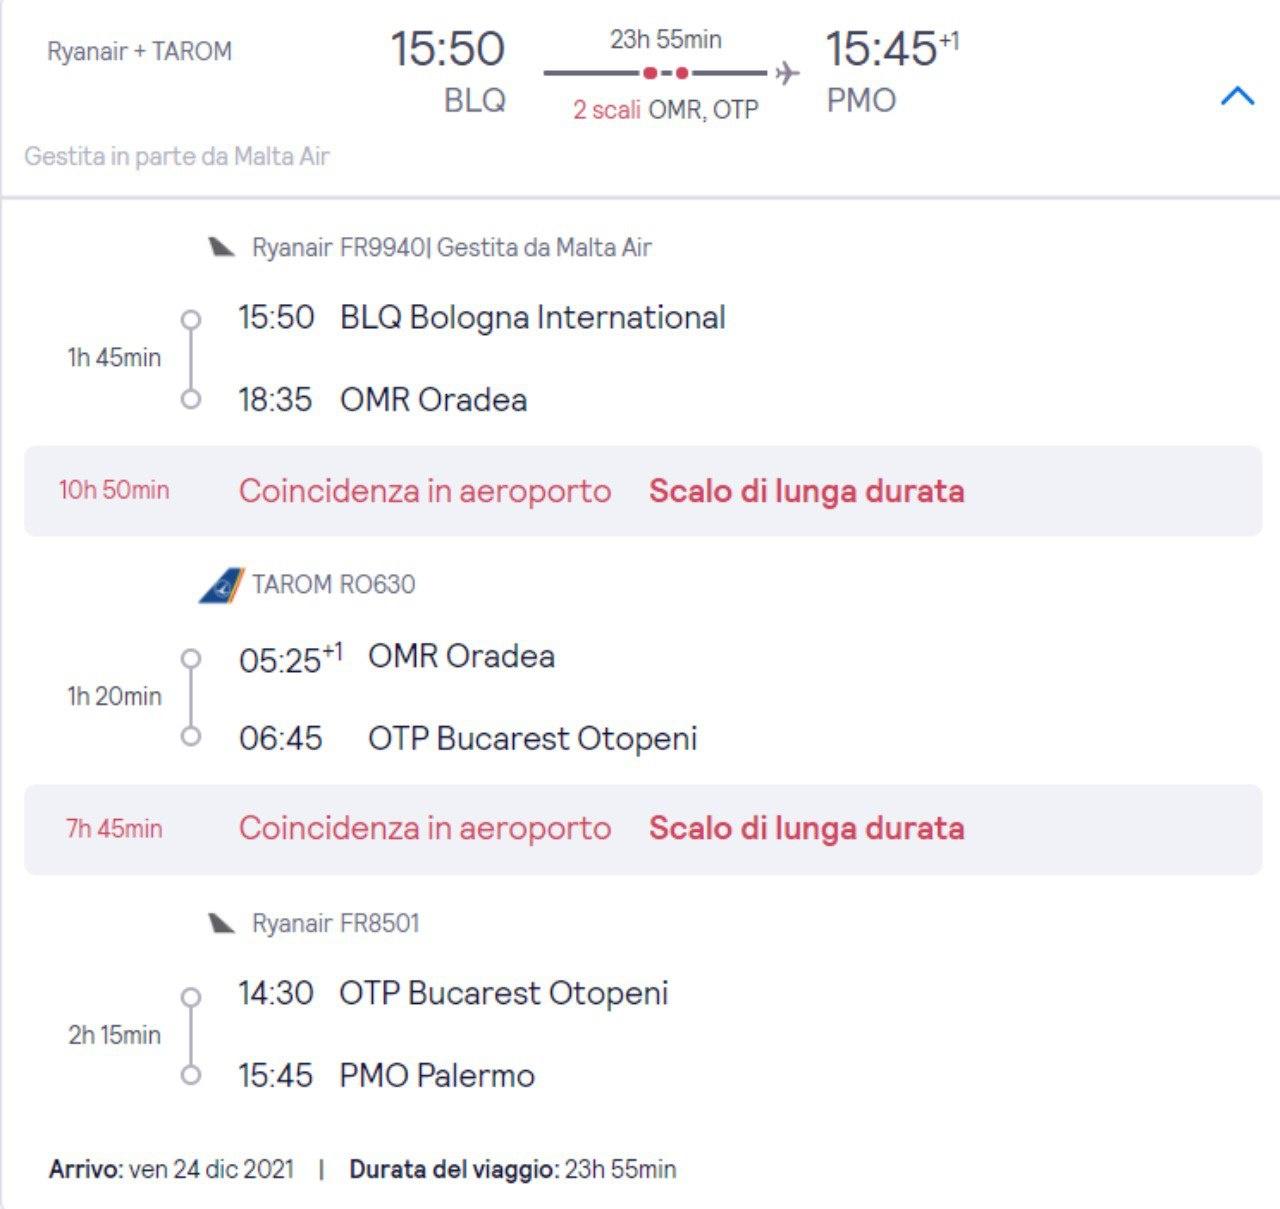Click 'Scalo di lunga durata' in Oradea layover
This screenshot has width=1280, height=1209.
807,491
